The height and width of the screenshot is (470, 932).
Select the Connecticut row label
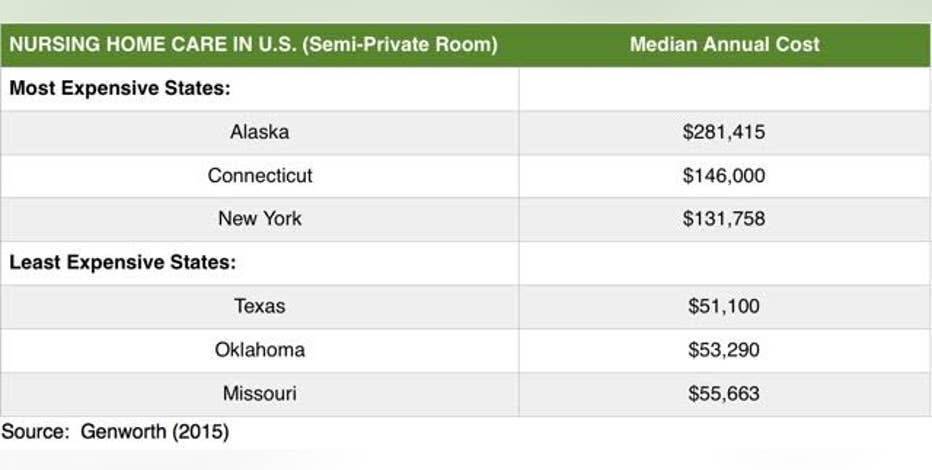(x=260, y=176)
